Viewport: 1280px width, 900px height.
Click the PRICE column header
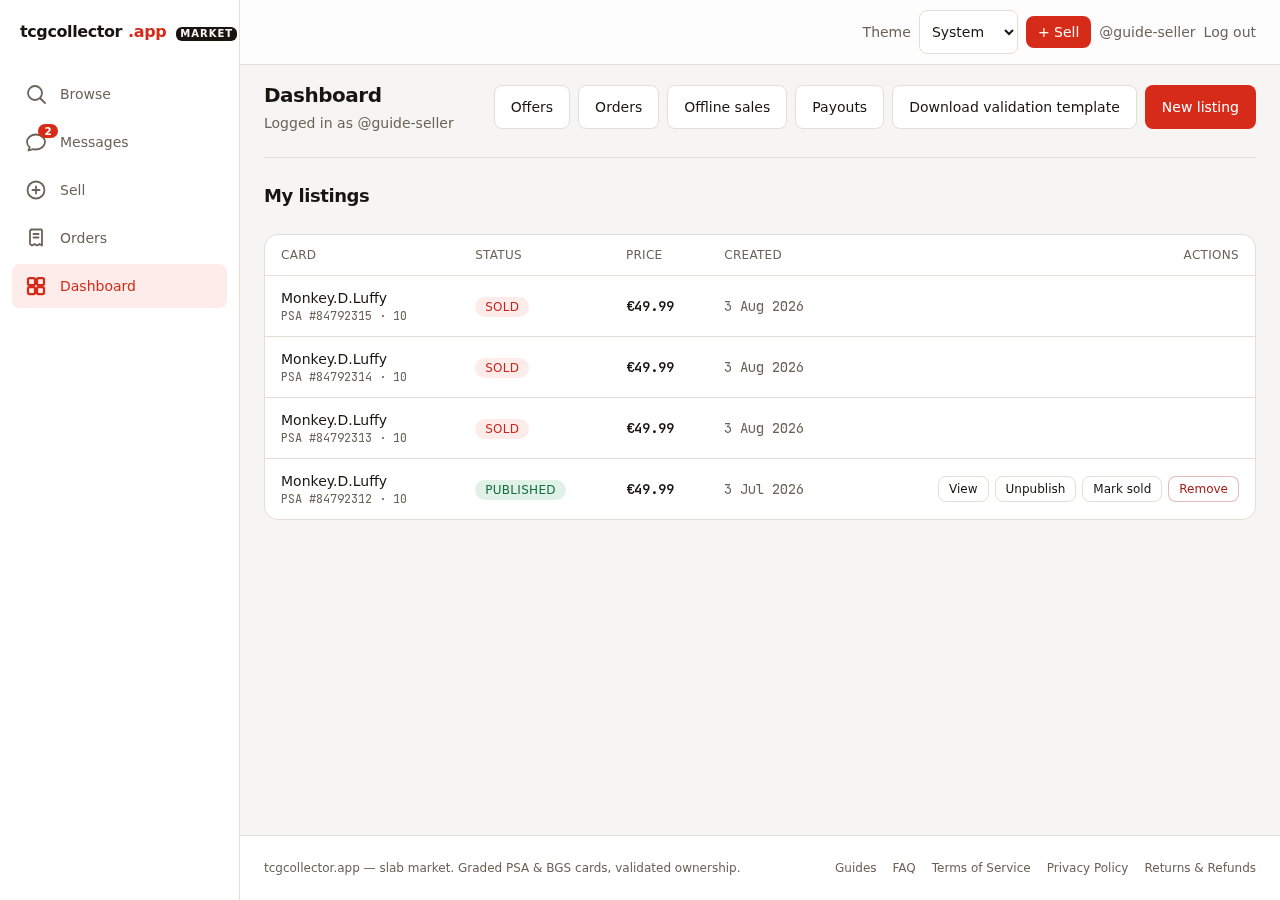tap(644, 255)
